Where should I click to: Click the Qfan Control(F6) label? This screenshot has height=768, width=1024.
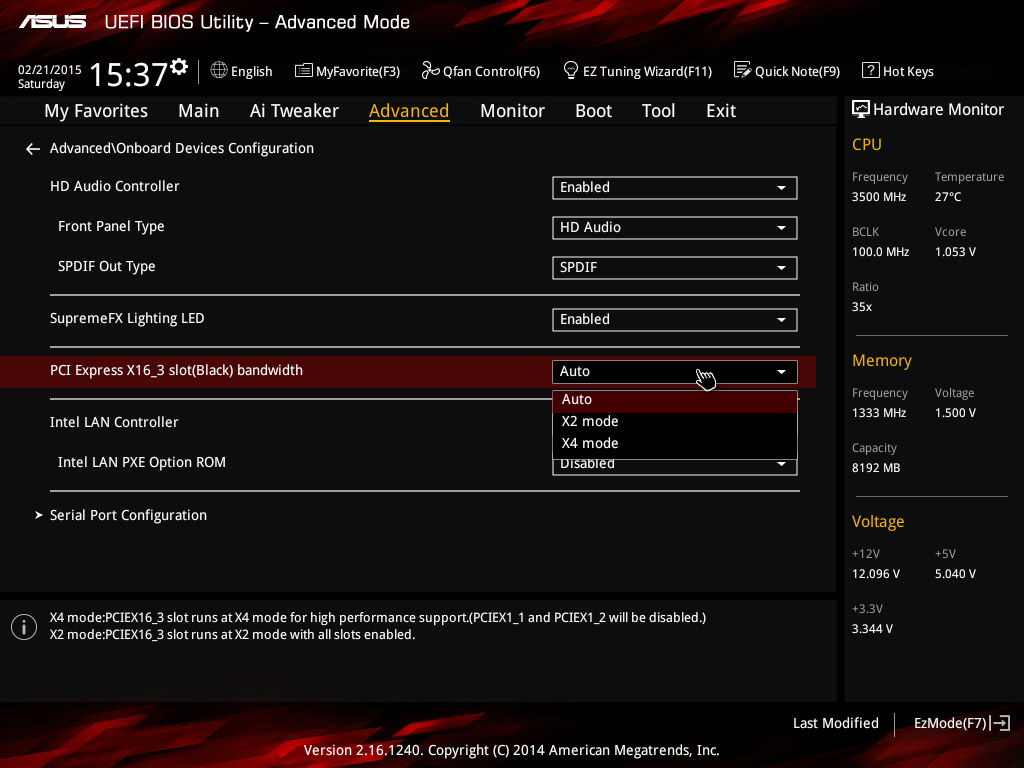click(491, 71)
